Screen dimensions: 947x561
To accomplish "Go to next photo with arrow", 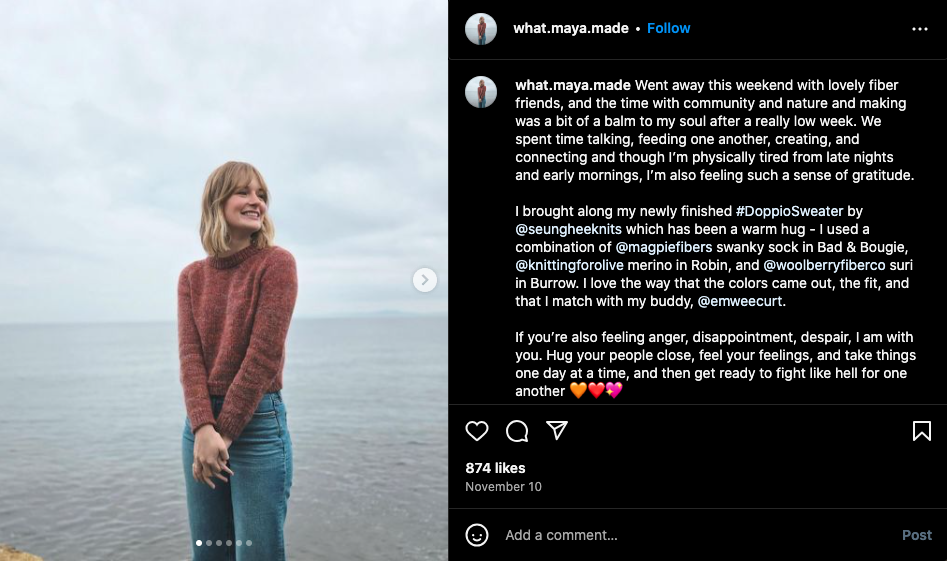I will click(425, 280).
